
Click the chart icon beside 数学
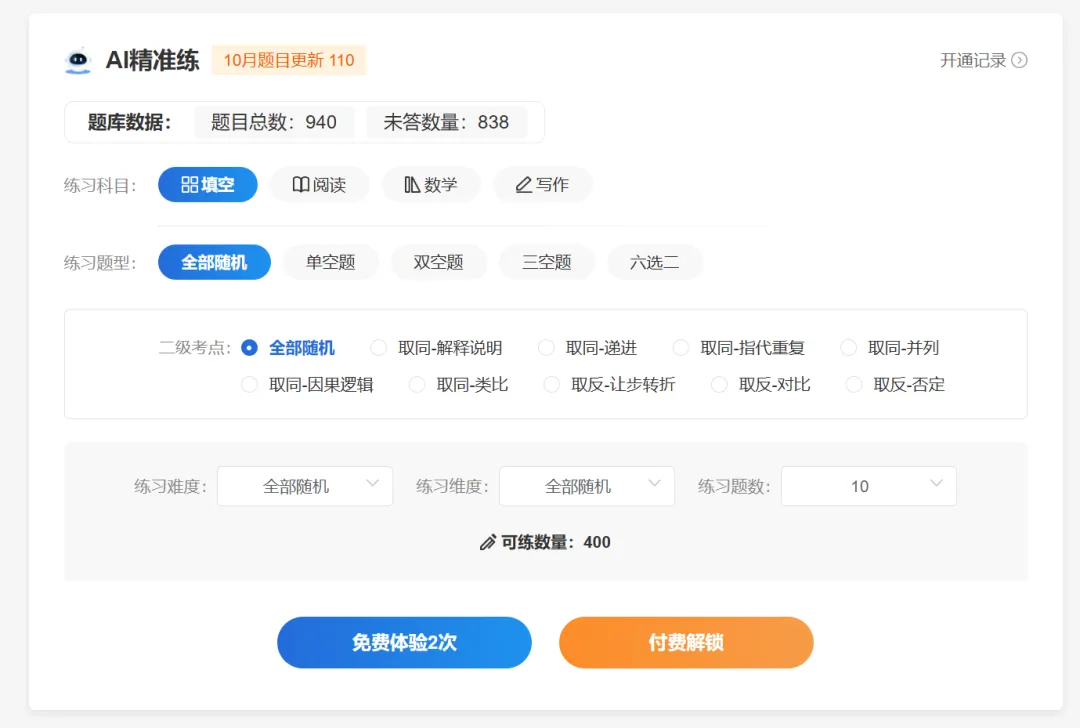413,184
